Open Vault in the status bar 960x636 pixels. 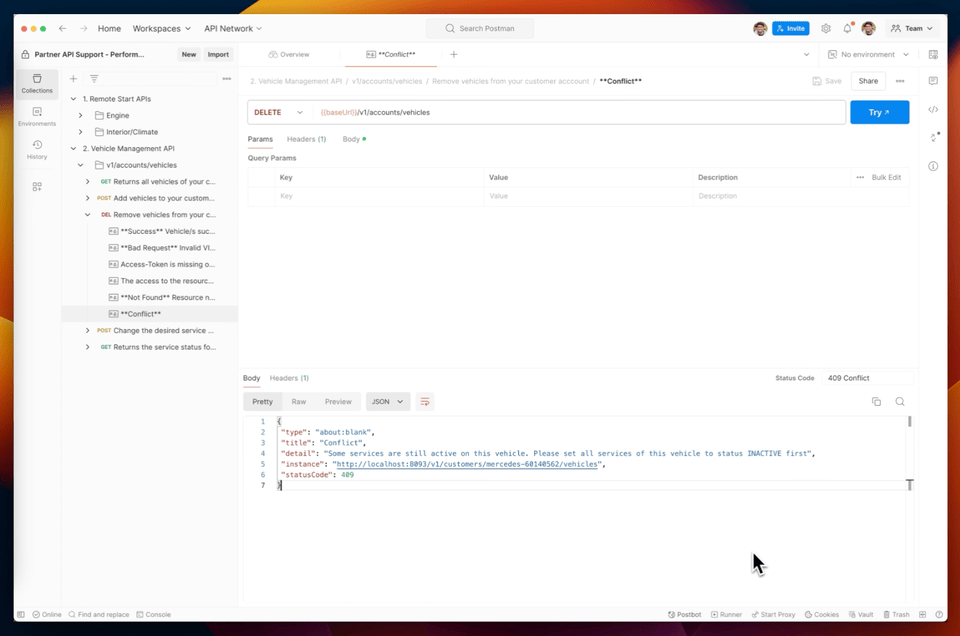click(861, 615)
